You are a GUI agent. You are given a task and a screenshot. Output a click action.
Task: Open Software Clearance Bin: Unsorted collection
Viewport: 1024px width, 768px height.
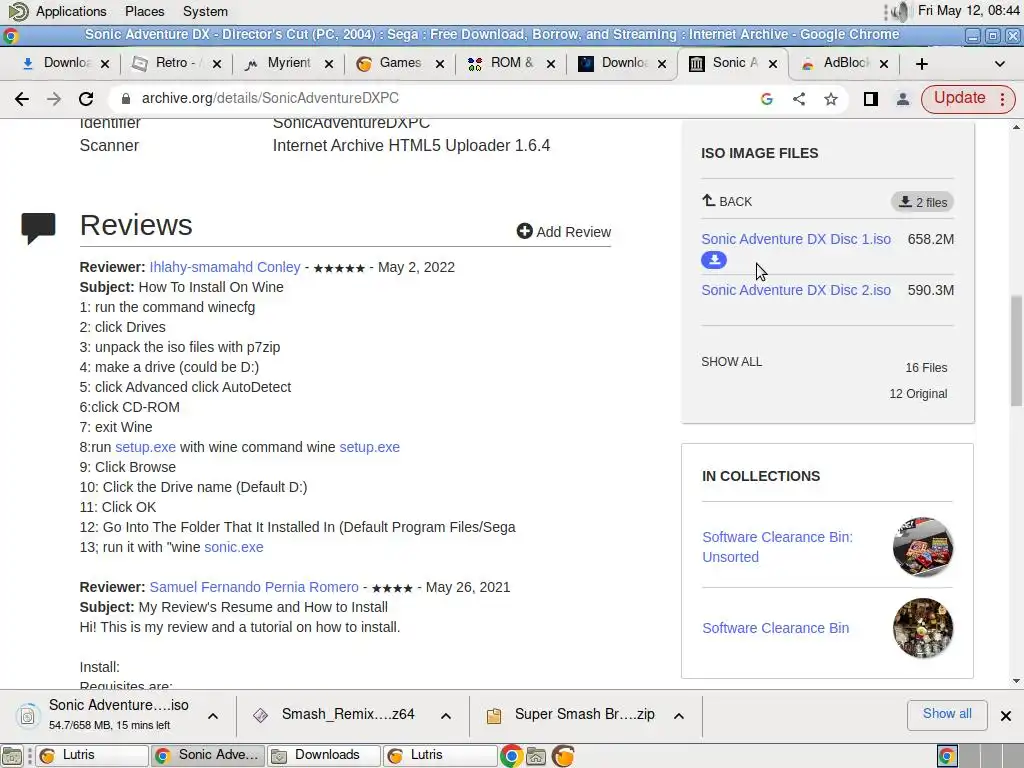click(777, 547)
